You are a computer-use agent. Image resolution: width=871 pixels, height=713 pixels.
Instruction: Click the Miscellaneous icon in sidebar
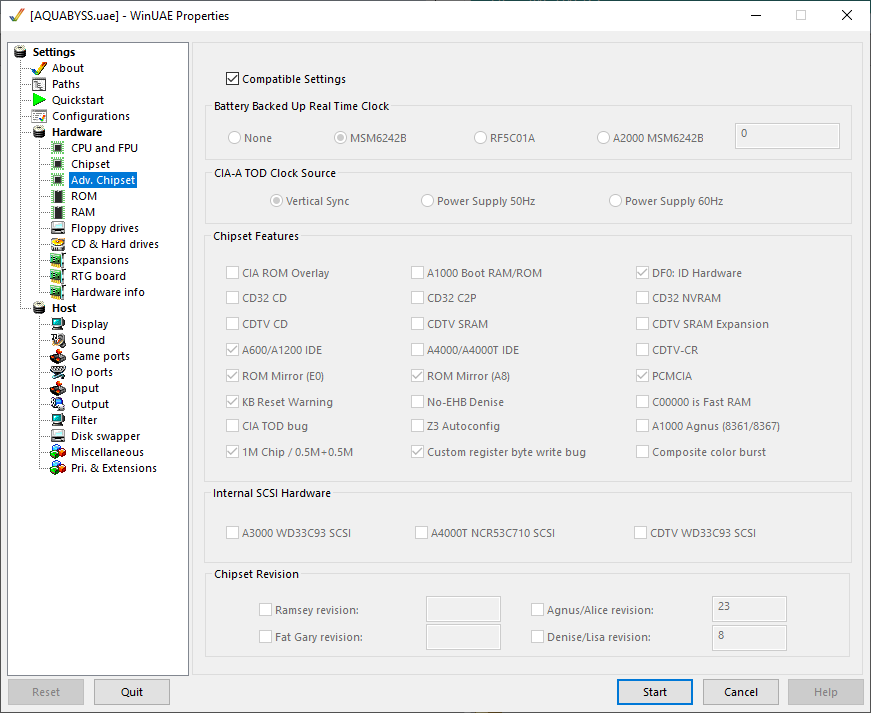tap(58, 452)
